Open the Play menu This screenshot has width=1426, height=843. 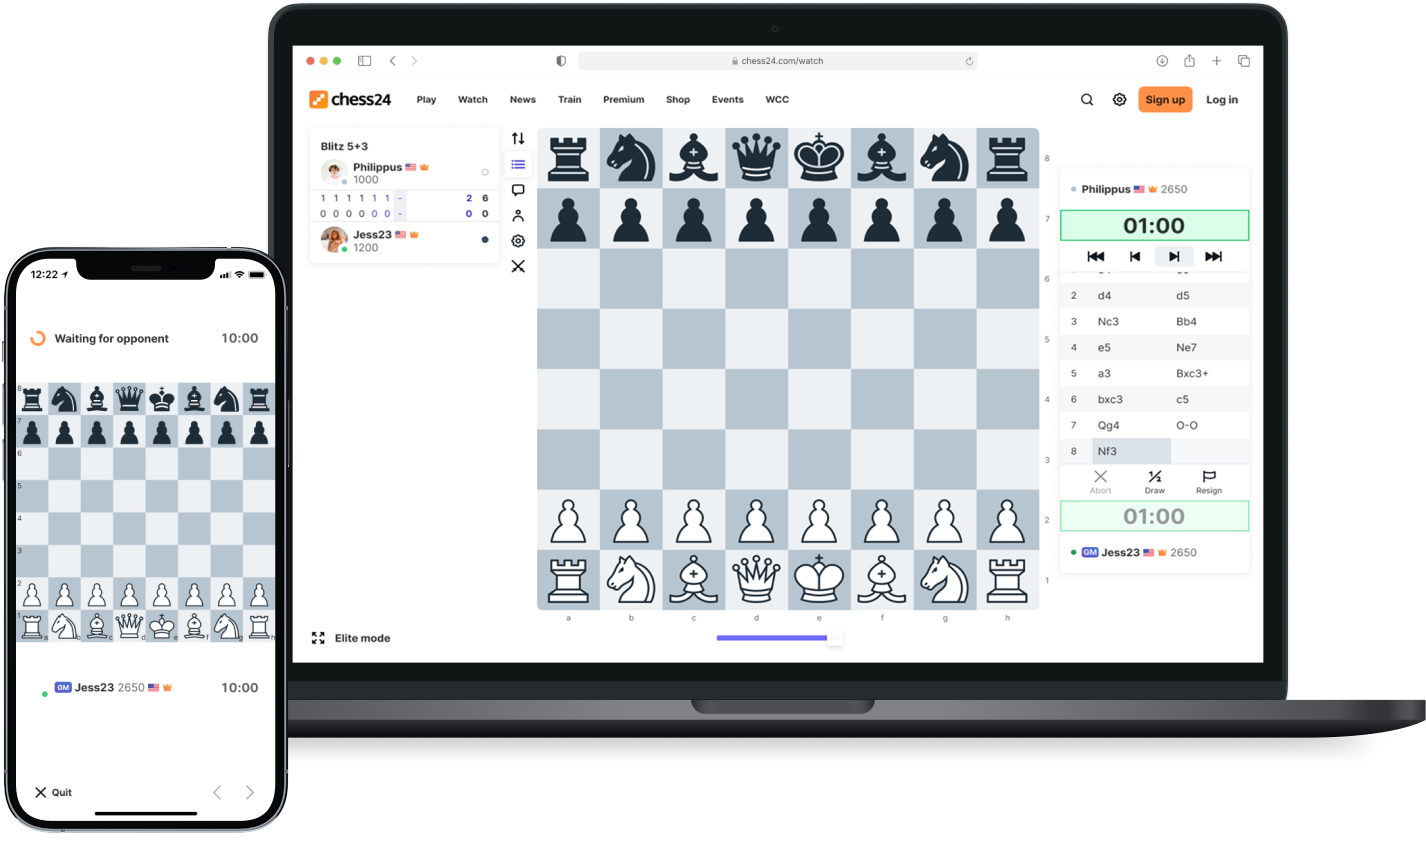pyautogui.click(x=426, y=100)
